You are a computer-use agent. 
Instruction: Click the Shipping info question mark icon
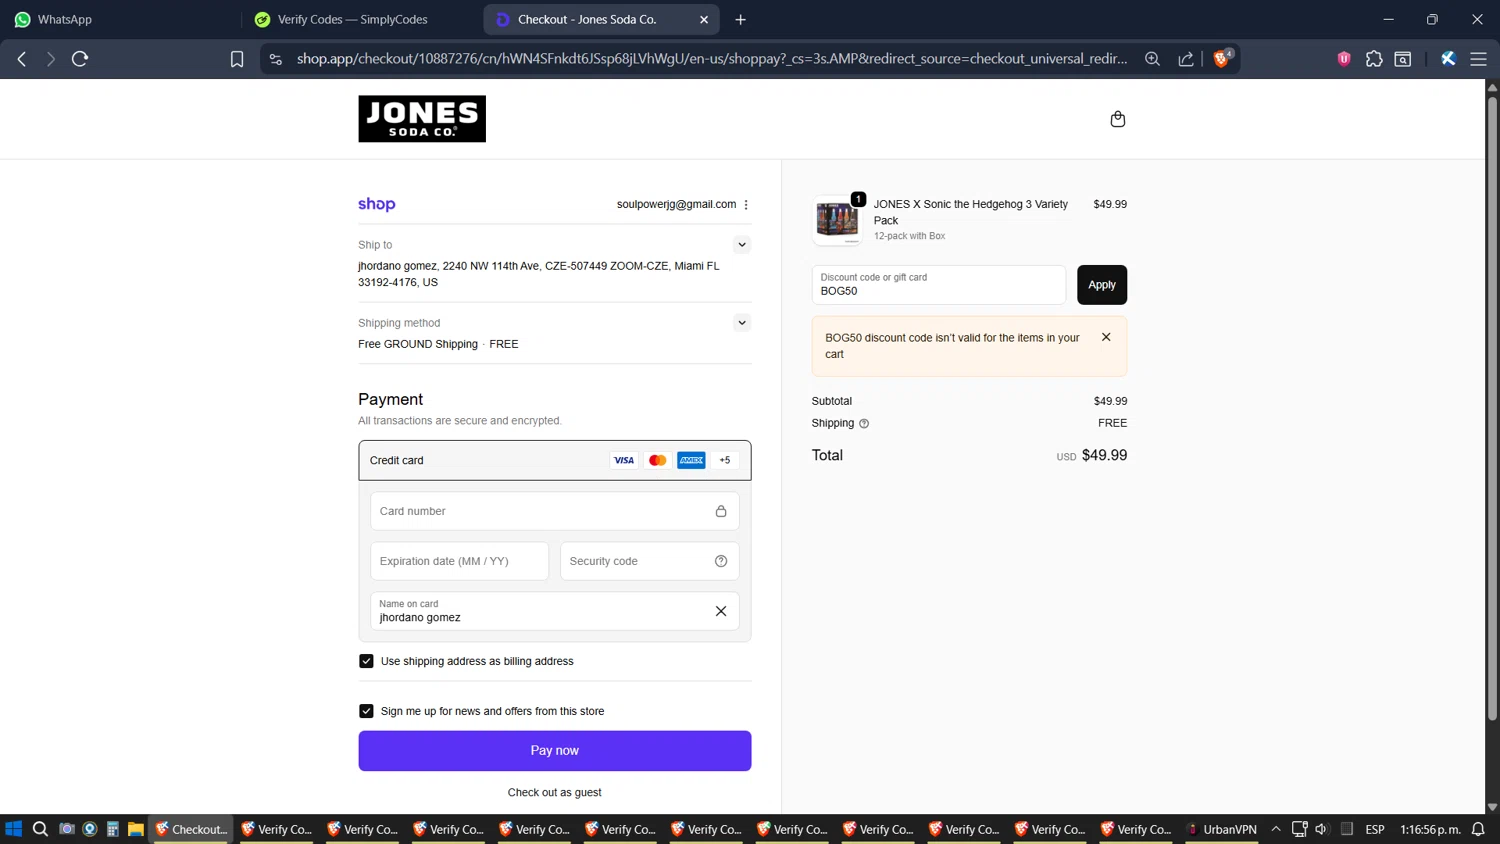point(864,424)
